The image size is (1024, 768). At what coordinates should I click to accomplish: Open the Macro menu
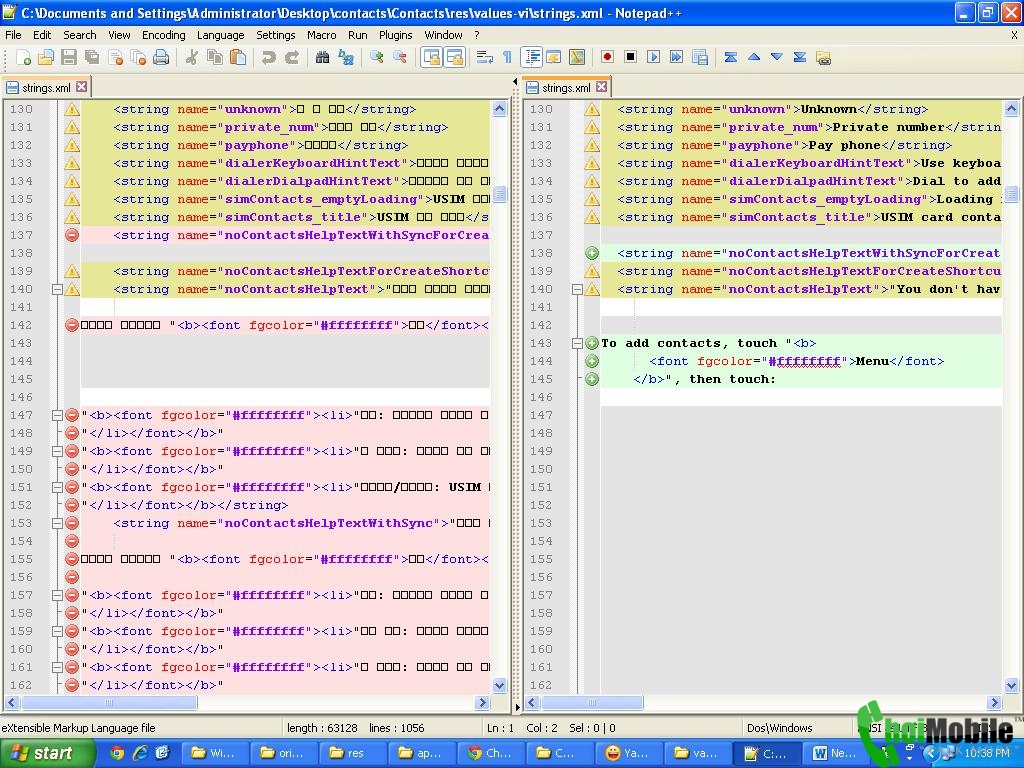[x=321, y=35]
